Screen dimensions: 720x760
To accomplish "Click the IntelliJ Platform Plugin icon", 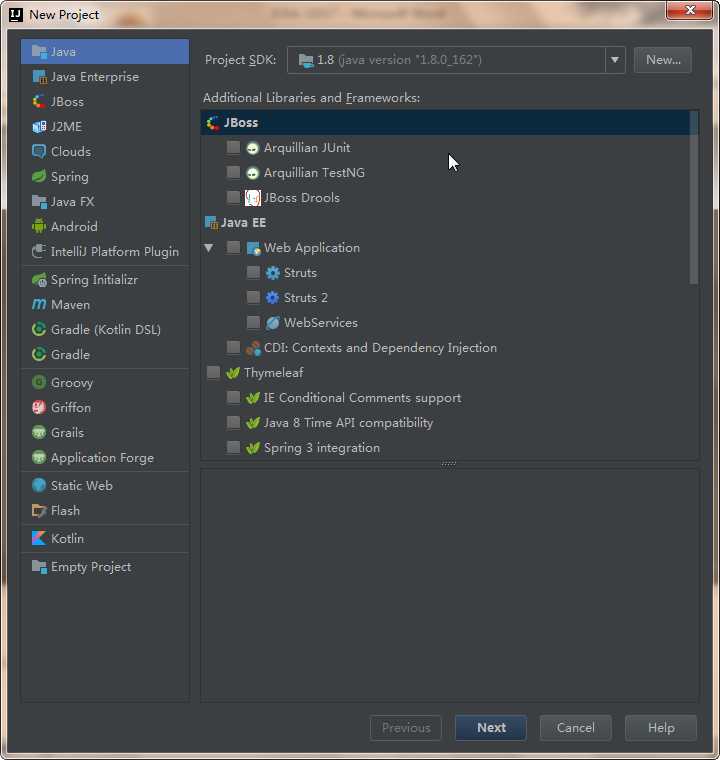I will tap(39, 252).
